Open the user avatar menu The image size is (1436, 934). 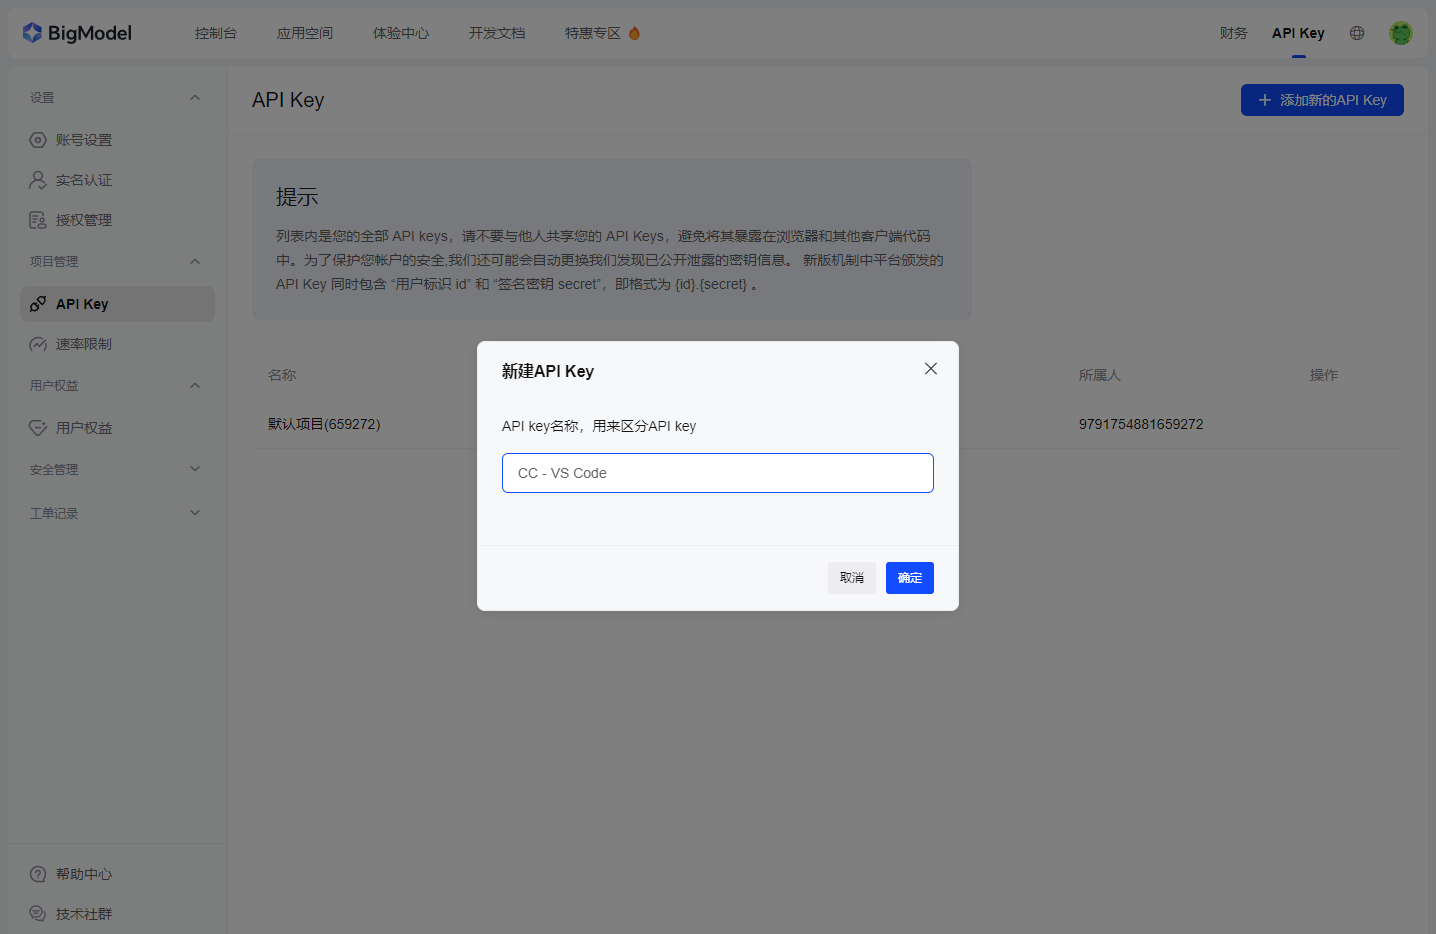click(1400, 33)
